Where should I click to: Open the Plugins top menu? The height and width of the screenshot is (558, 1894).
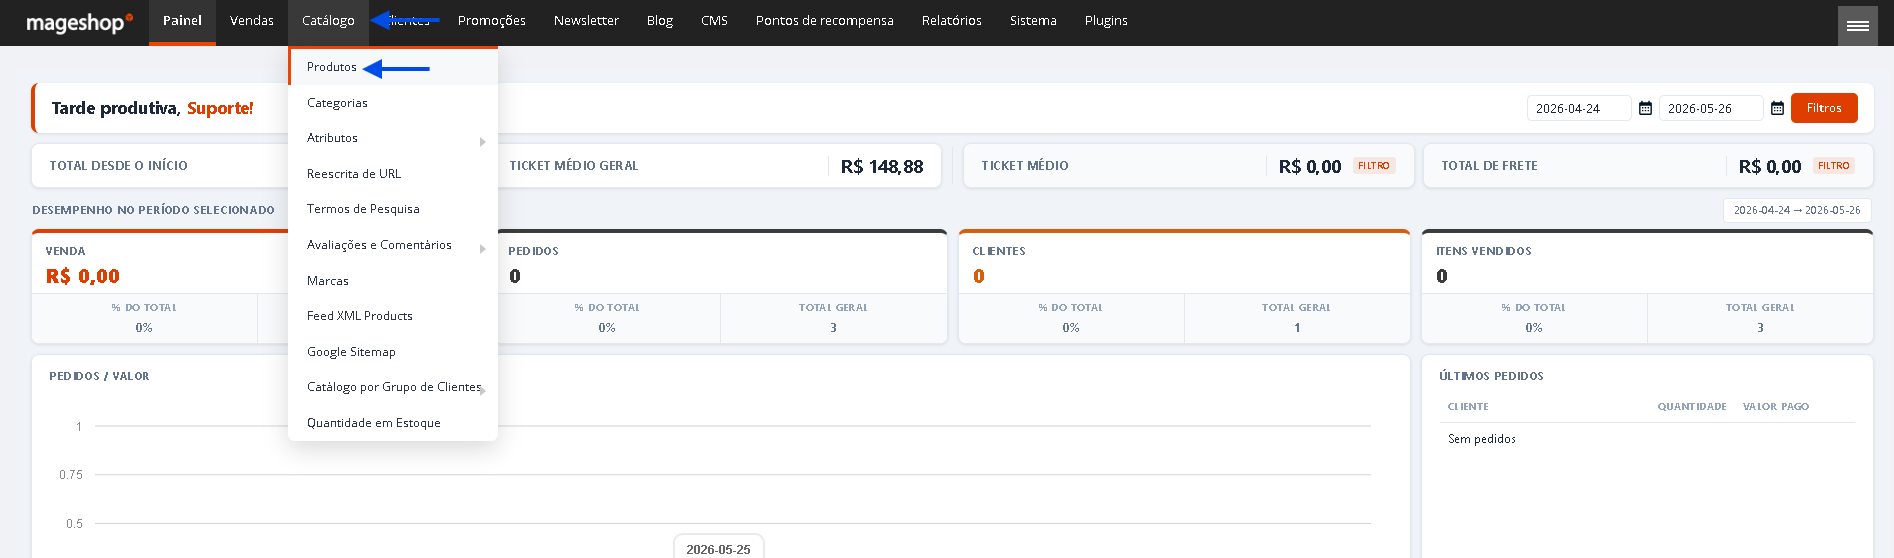pyautogui.click(x=1106, y=21)
